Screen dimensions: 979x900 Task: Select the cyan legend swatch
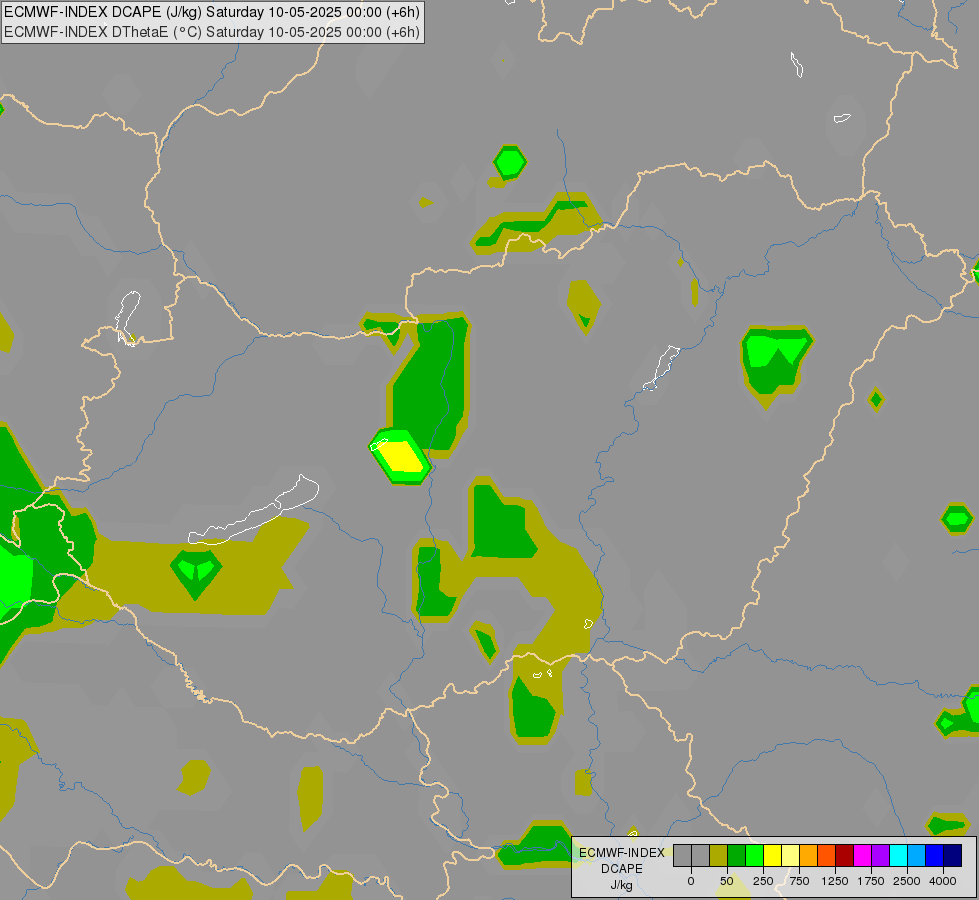click(898, 856)
